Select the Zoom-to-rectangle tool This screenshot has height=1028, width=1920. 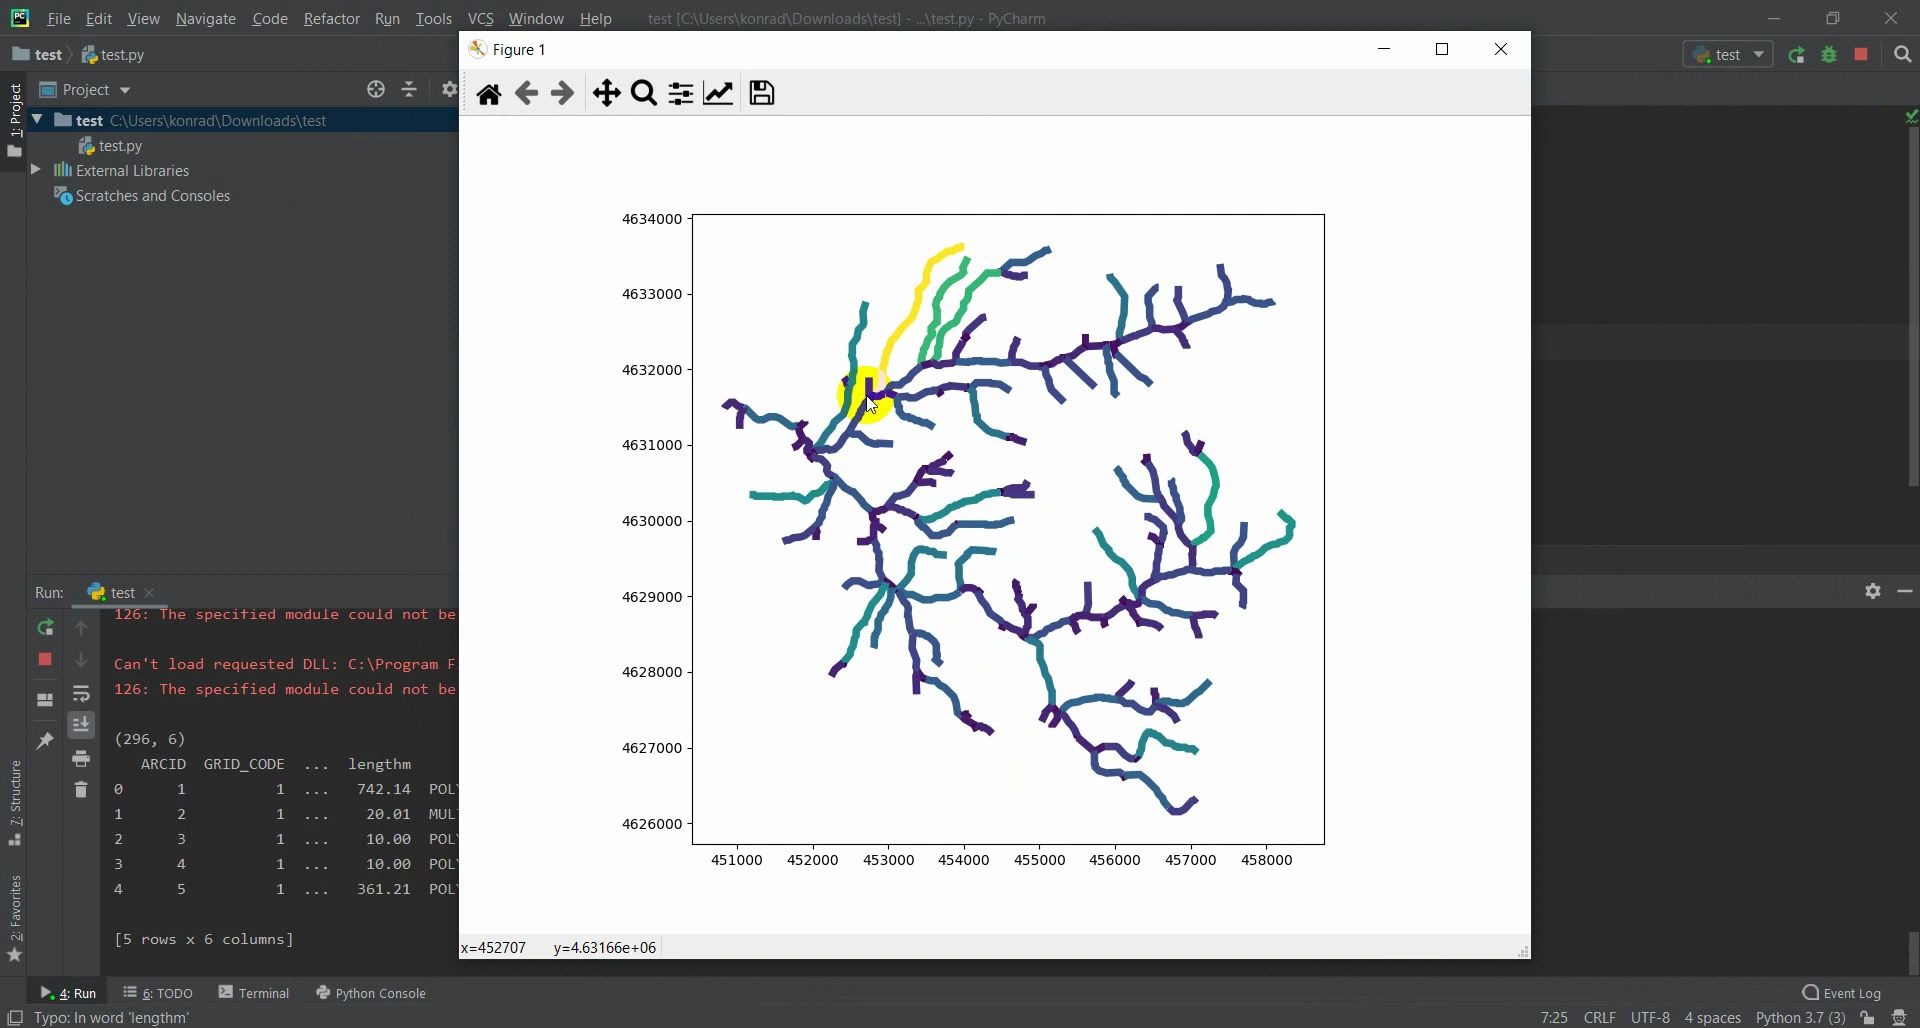[643, 93]
